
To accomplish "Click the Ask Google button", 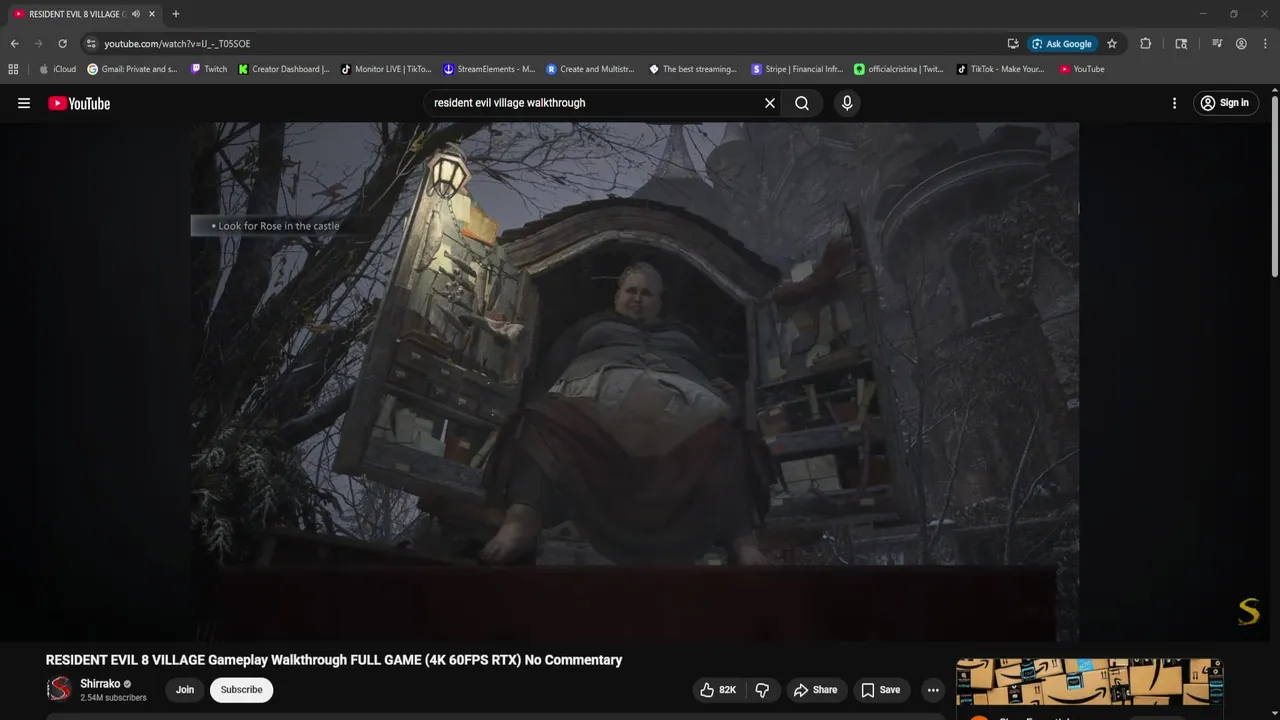I will click(x=1062, y=44).
